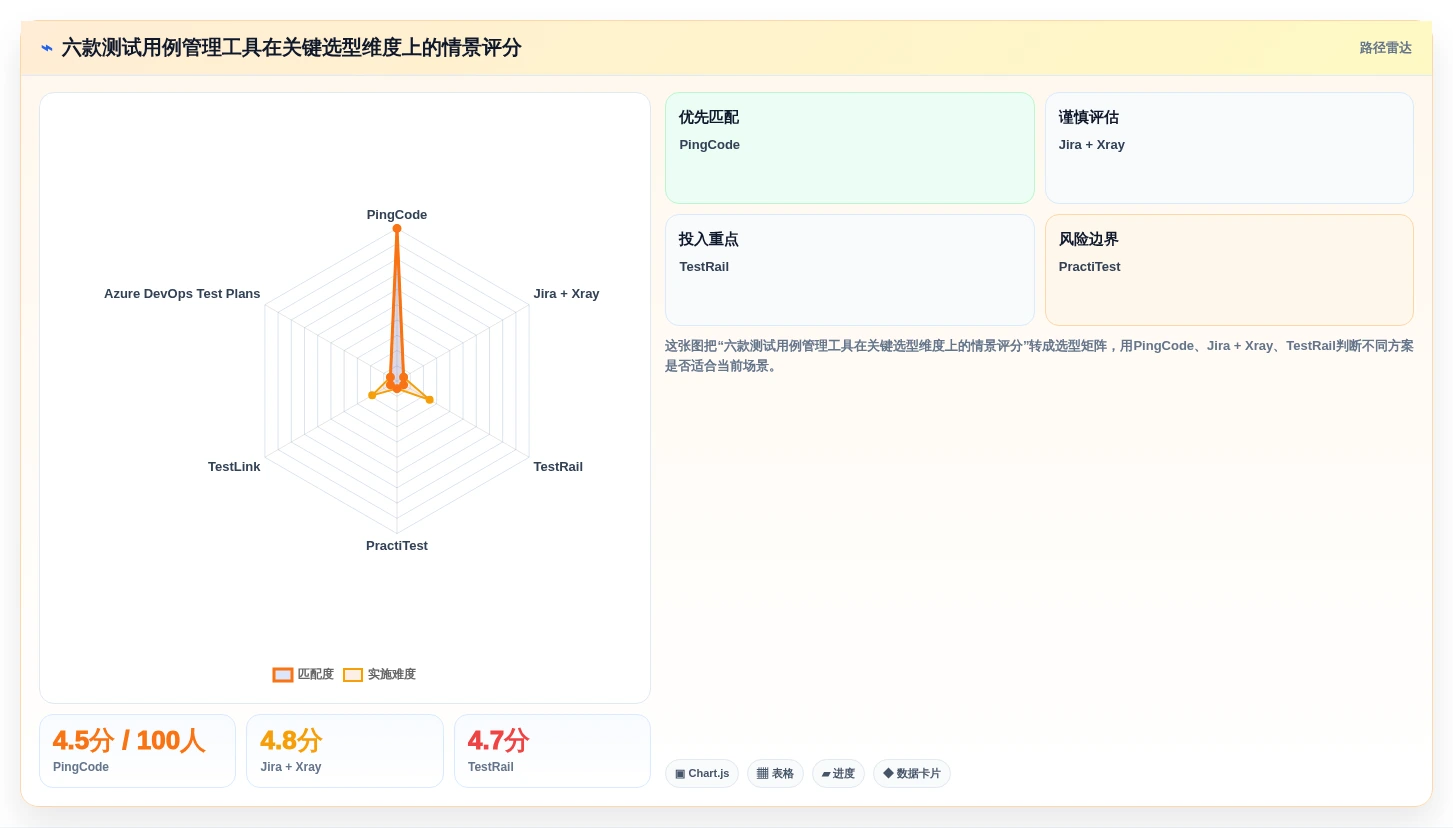Screen dimensions: 1453x828
Task: Select the 数据卡片 tag chip
Action: click(x=912, y=774)
